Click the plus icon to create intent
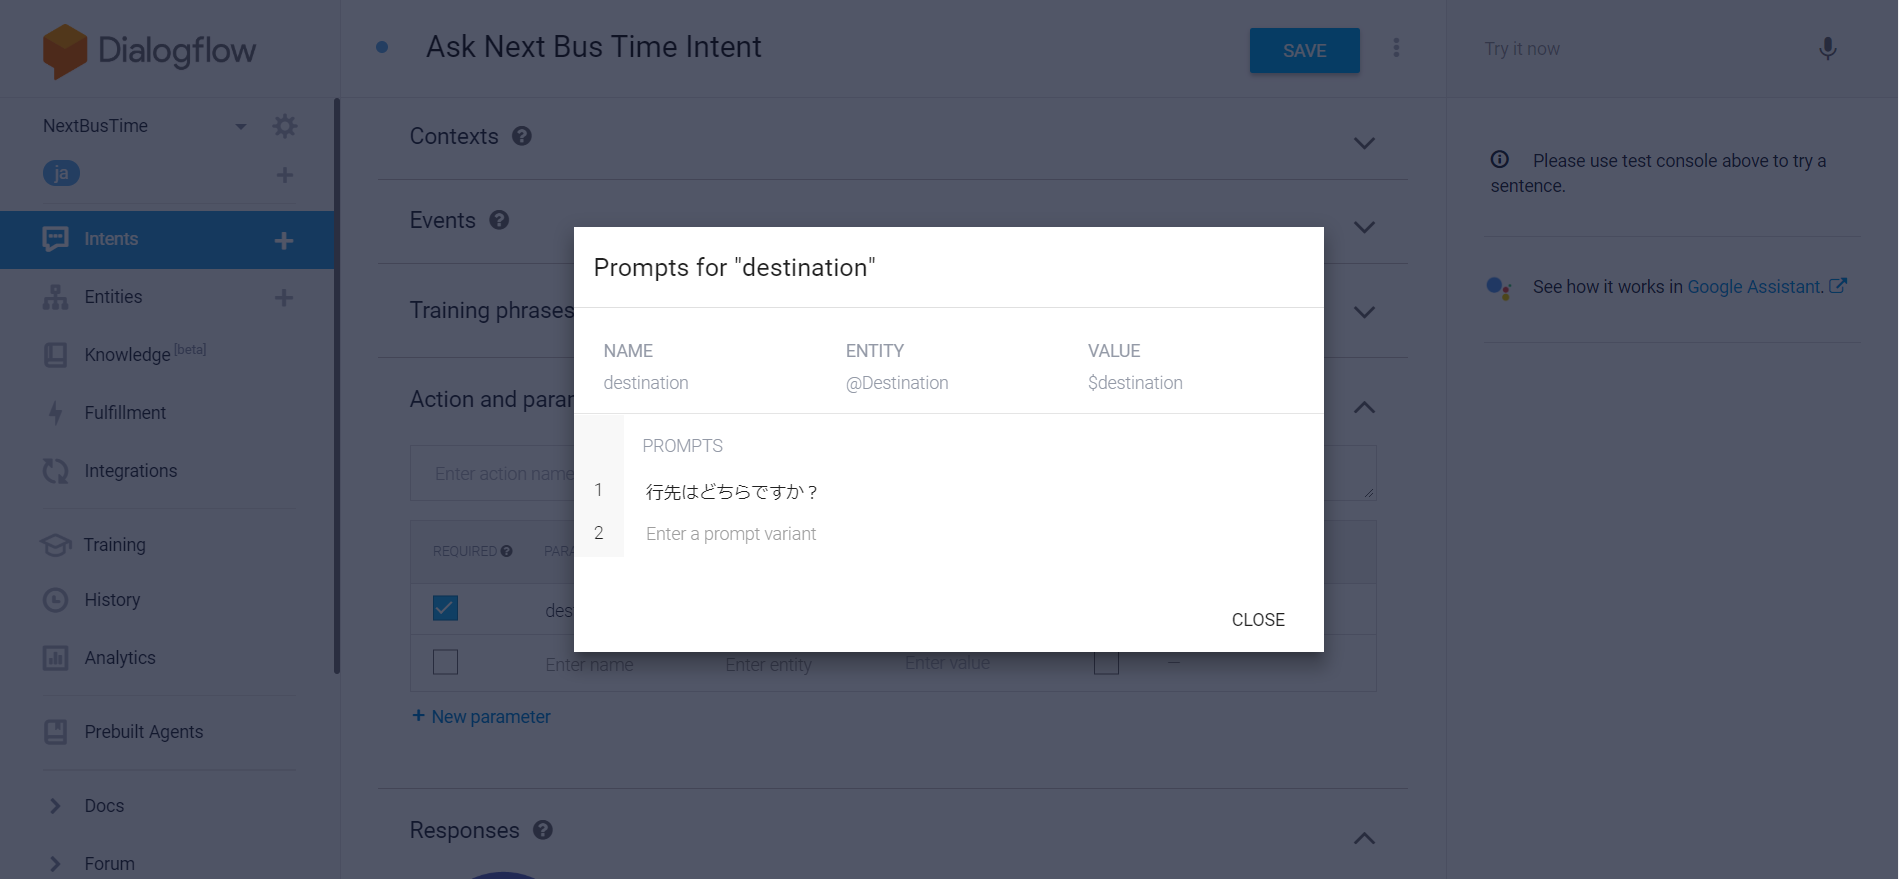The height and width of the screenshot is (879, 1899). 284,240
